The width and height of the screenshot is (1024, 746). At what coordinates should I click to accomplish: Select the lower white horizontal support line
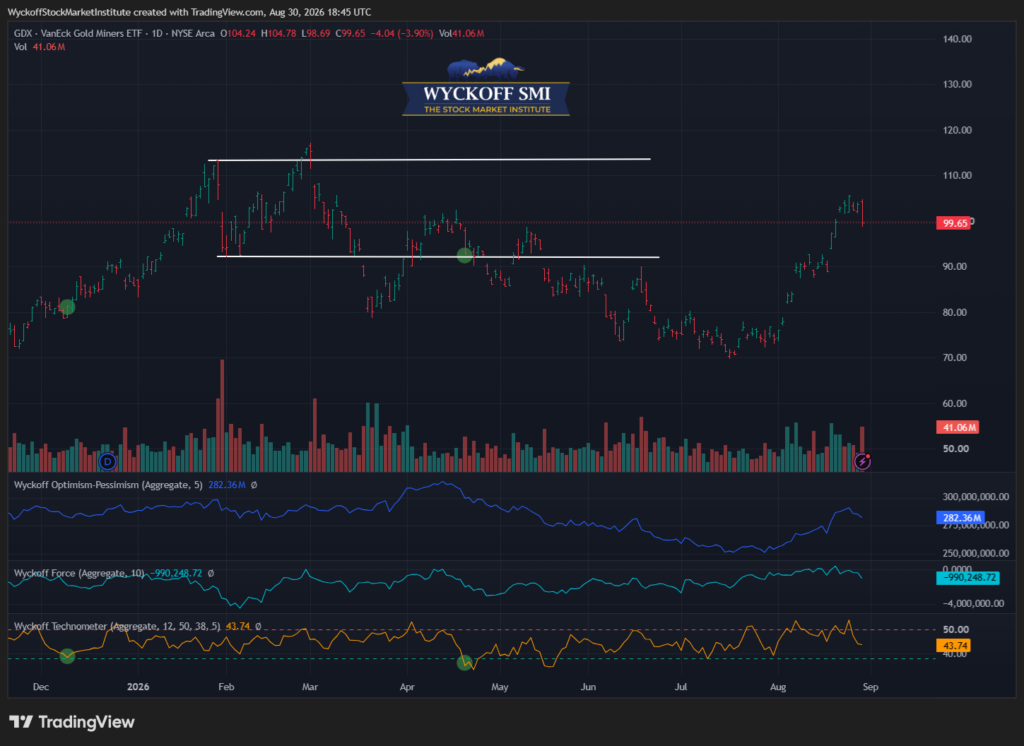(438, 257)
